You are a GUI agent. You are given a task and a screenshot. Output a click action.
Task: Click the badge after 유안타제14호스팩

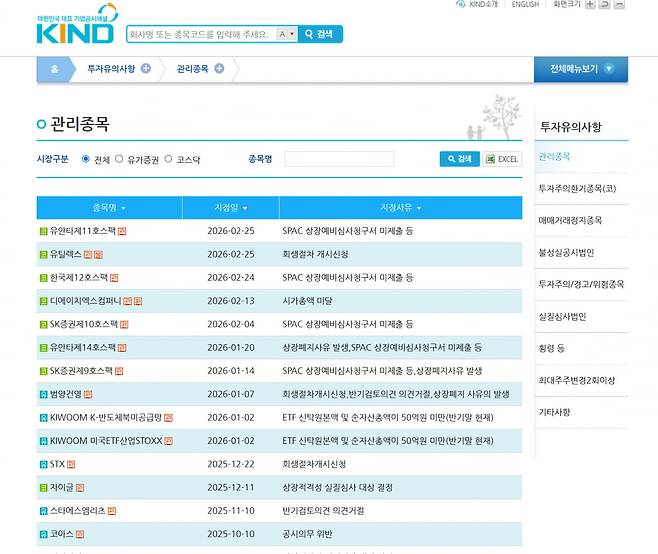[122, 348]
